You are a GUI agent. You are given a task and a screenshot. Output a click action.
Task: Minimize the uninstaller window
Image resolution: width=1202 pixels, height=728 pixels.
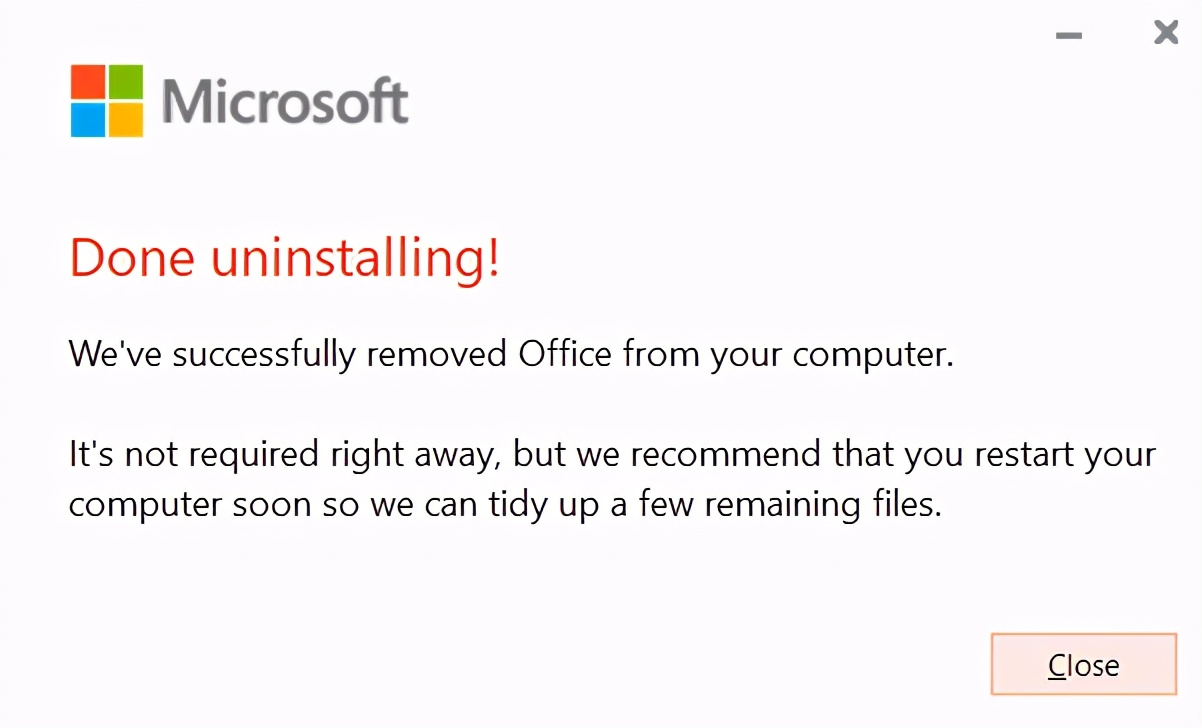[x=1068, y=33]
